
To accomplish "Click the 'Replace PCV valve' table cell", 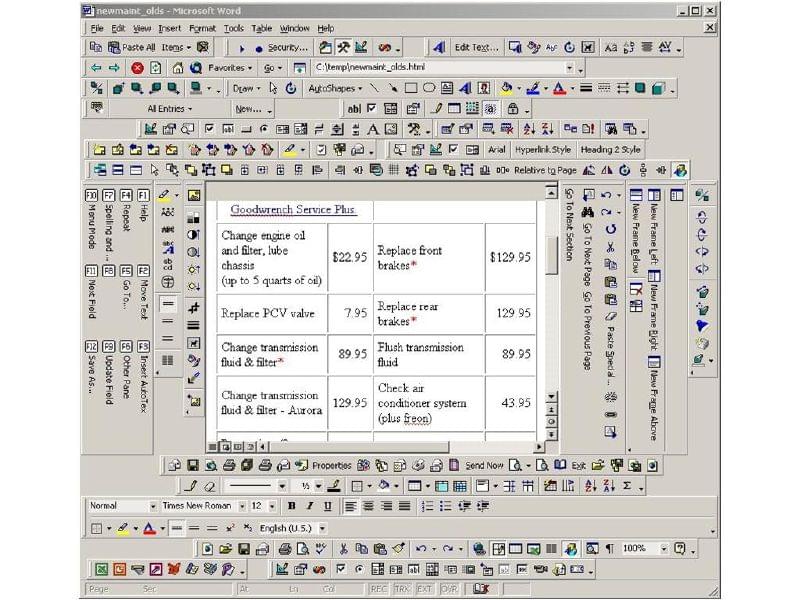I will point(271,314).
